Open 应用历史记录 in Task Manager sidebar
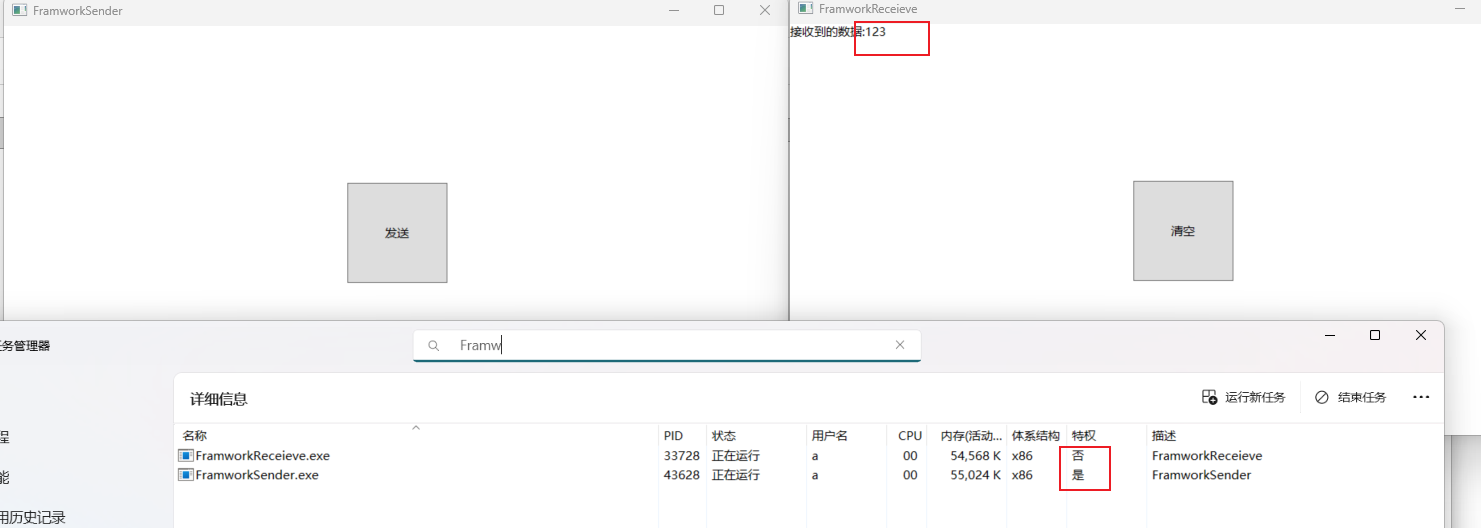Image resolution: width=1481 pixels, height=528 pixels. (x=32, y=517)
